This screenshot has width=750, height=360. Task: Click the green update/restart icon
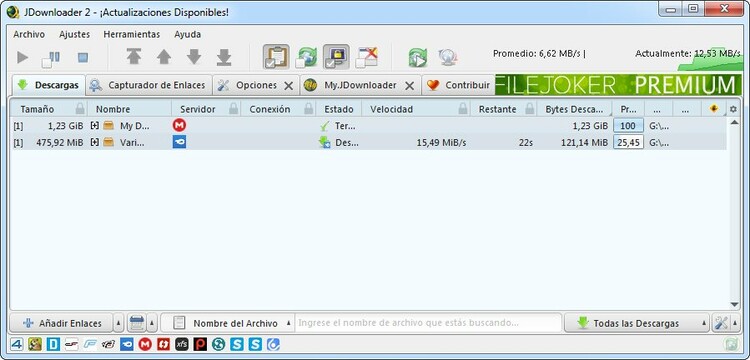[418, 57]
